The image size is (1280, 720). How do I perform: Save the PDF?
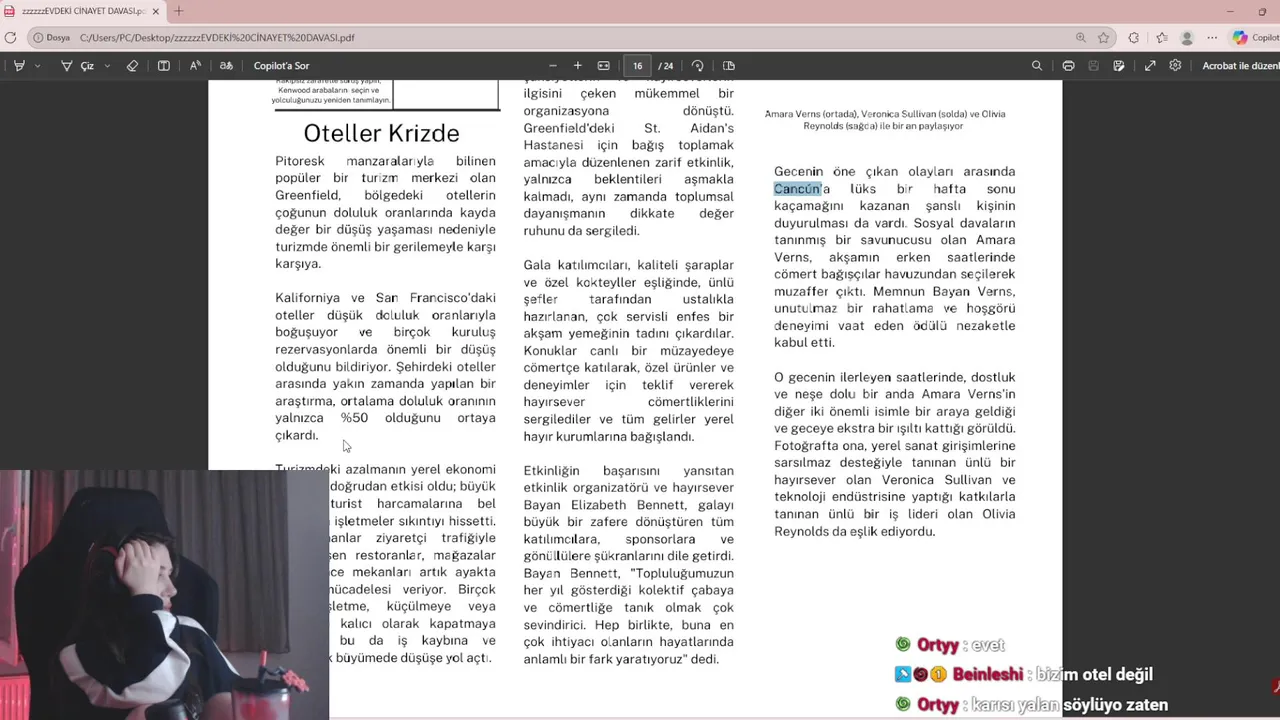coord(1093,66)
